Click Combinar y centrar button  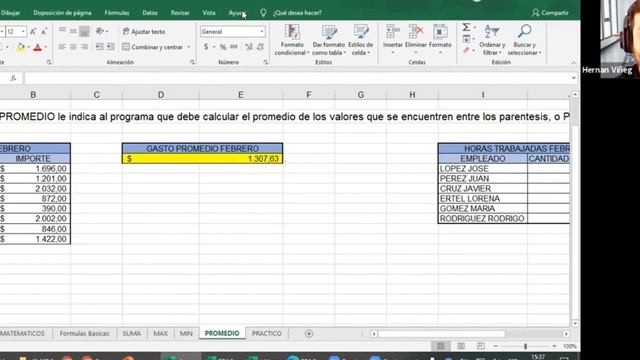tap(153, 47)
